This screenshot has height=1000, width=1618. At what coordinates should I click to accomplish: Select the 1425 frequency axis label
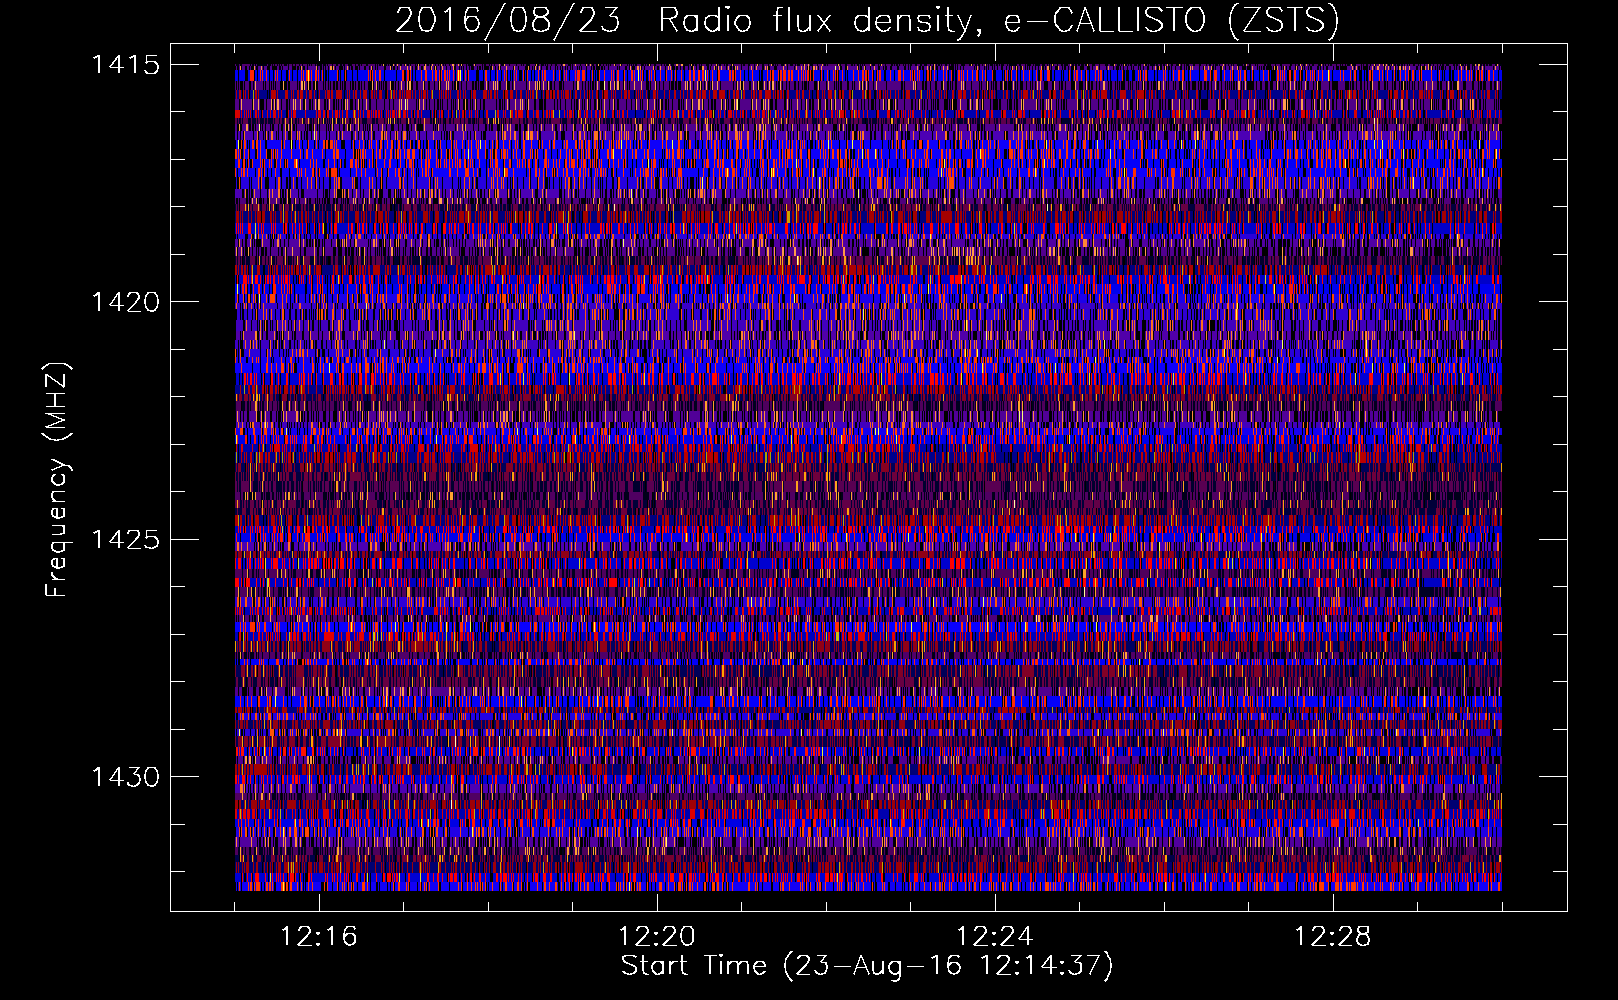125,540
